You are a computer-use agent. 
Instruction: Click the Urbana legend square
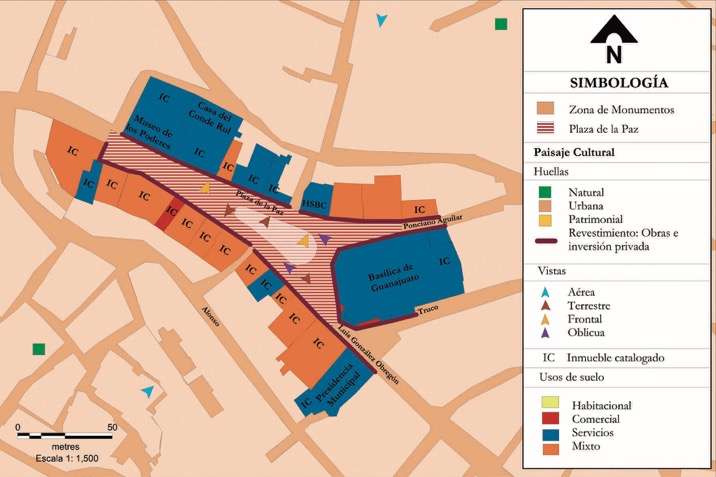click(545, 205)
